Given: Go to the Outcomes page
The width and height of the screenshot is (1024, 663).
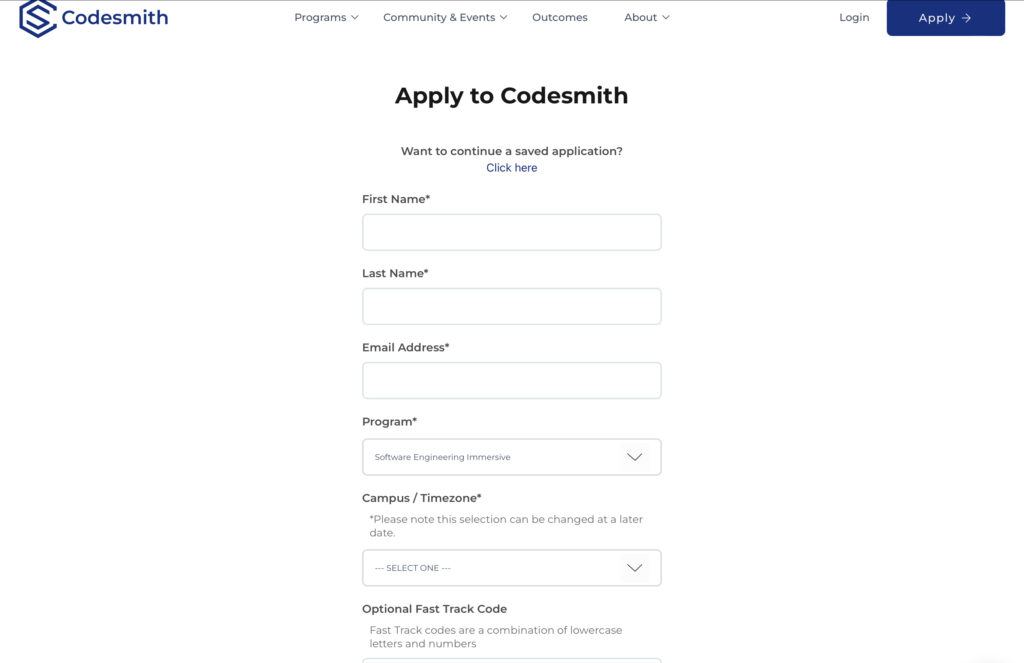Looking at the screenshot, I should click(x=560, y=18).
